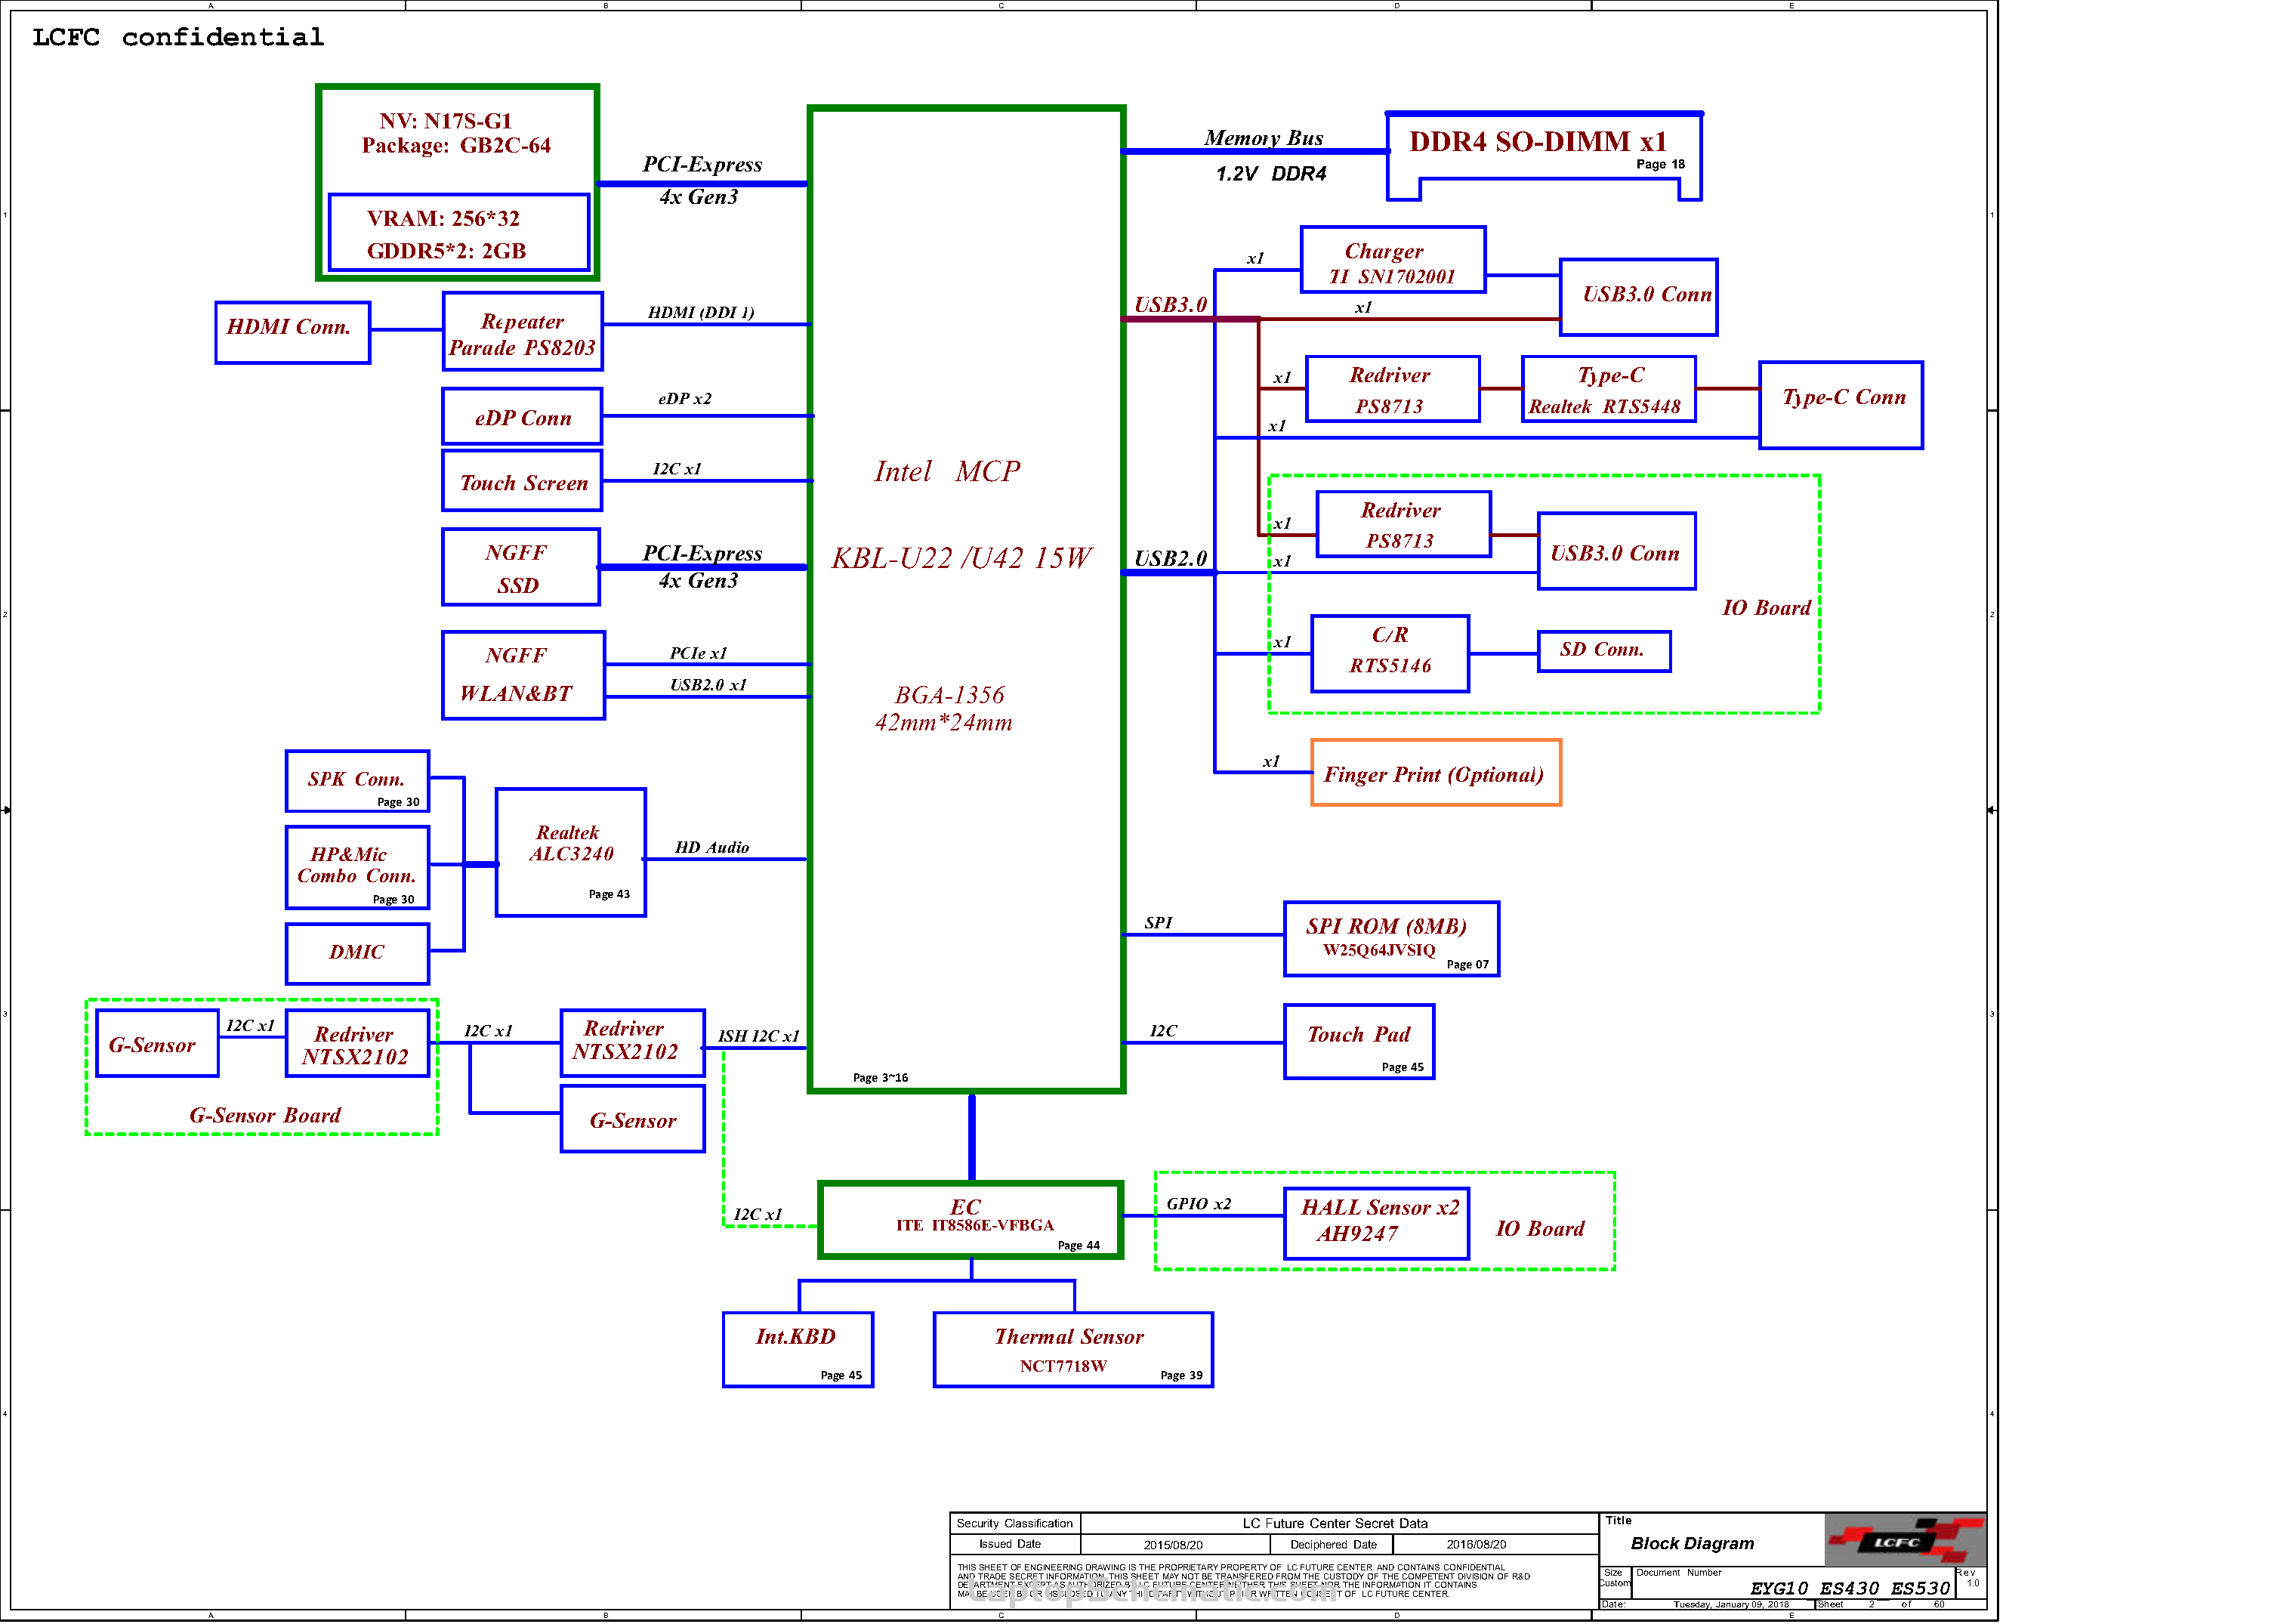Click the "PCIe x1" label
This screenshot has height=1624, width=2296.
(698, 653)
